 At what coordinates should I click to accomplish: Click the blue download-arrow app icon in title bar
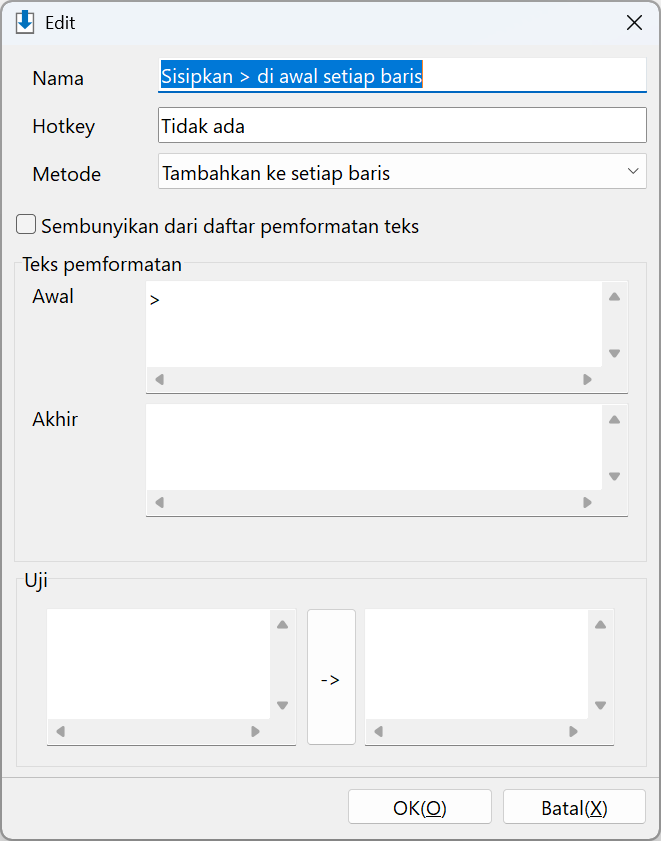point(25,23)
